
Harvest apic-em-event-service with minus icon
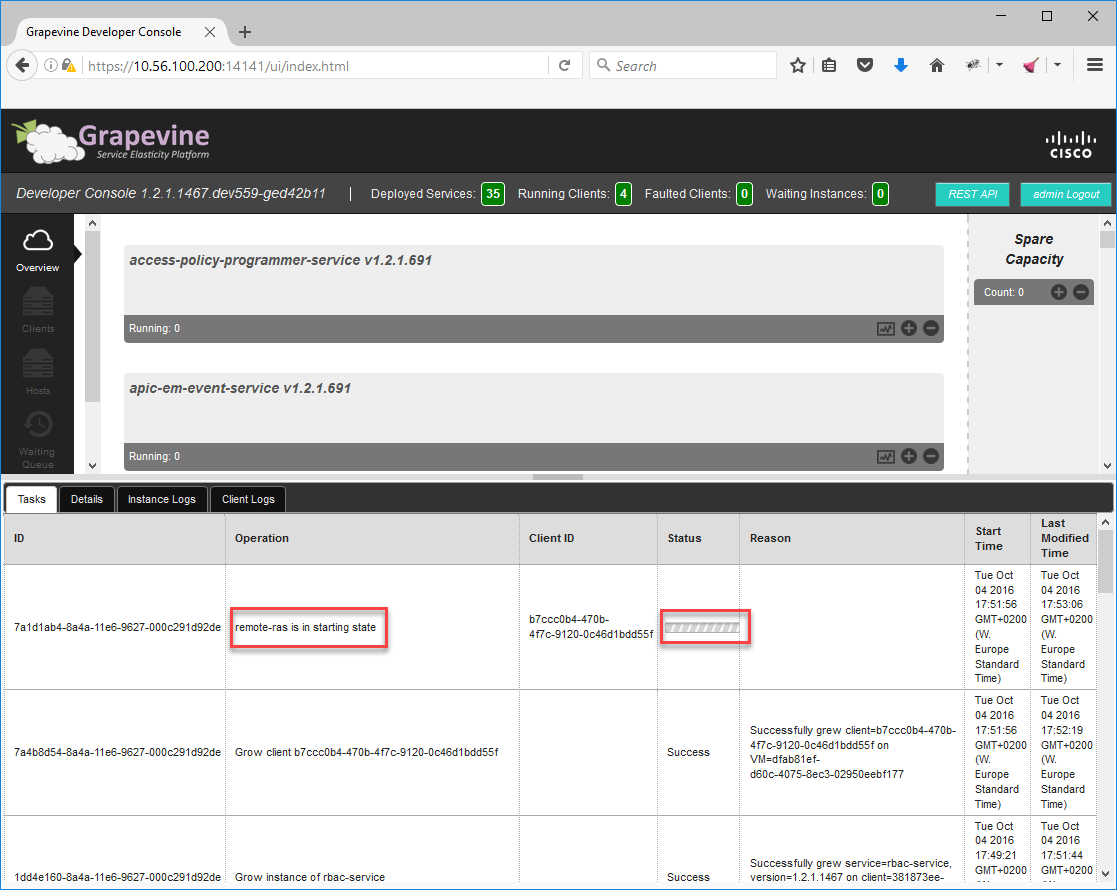tap(931, 456)
